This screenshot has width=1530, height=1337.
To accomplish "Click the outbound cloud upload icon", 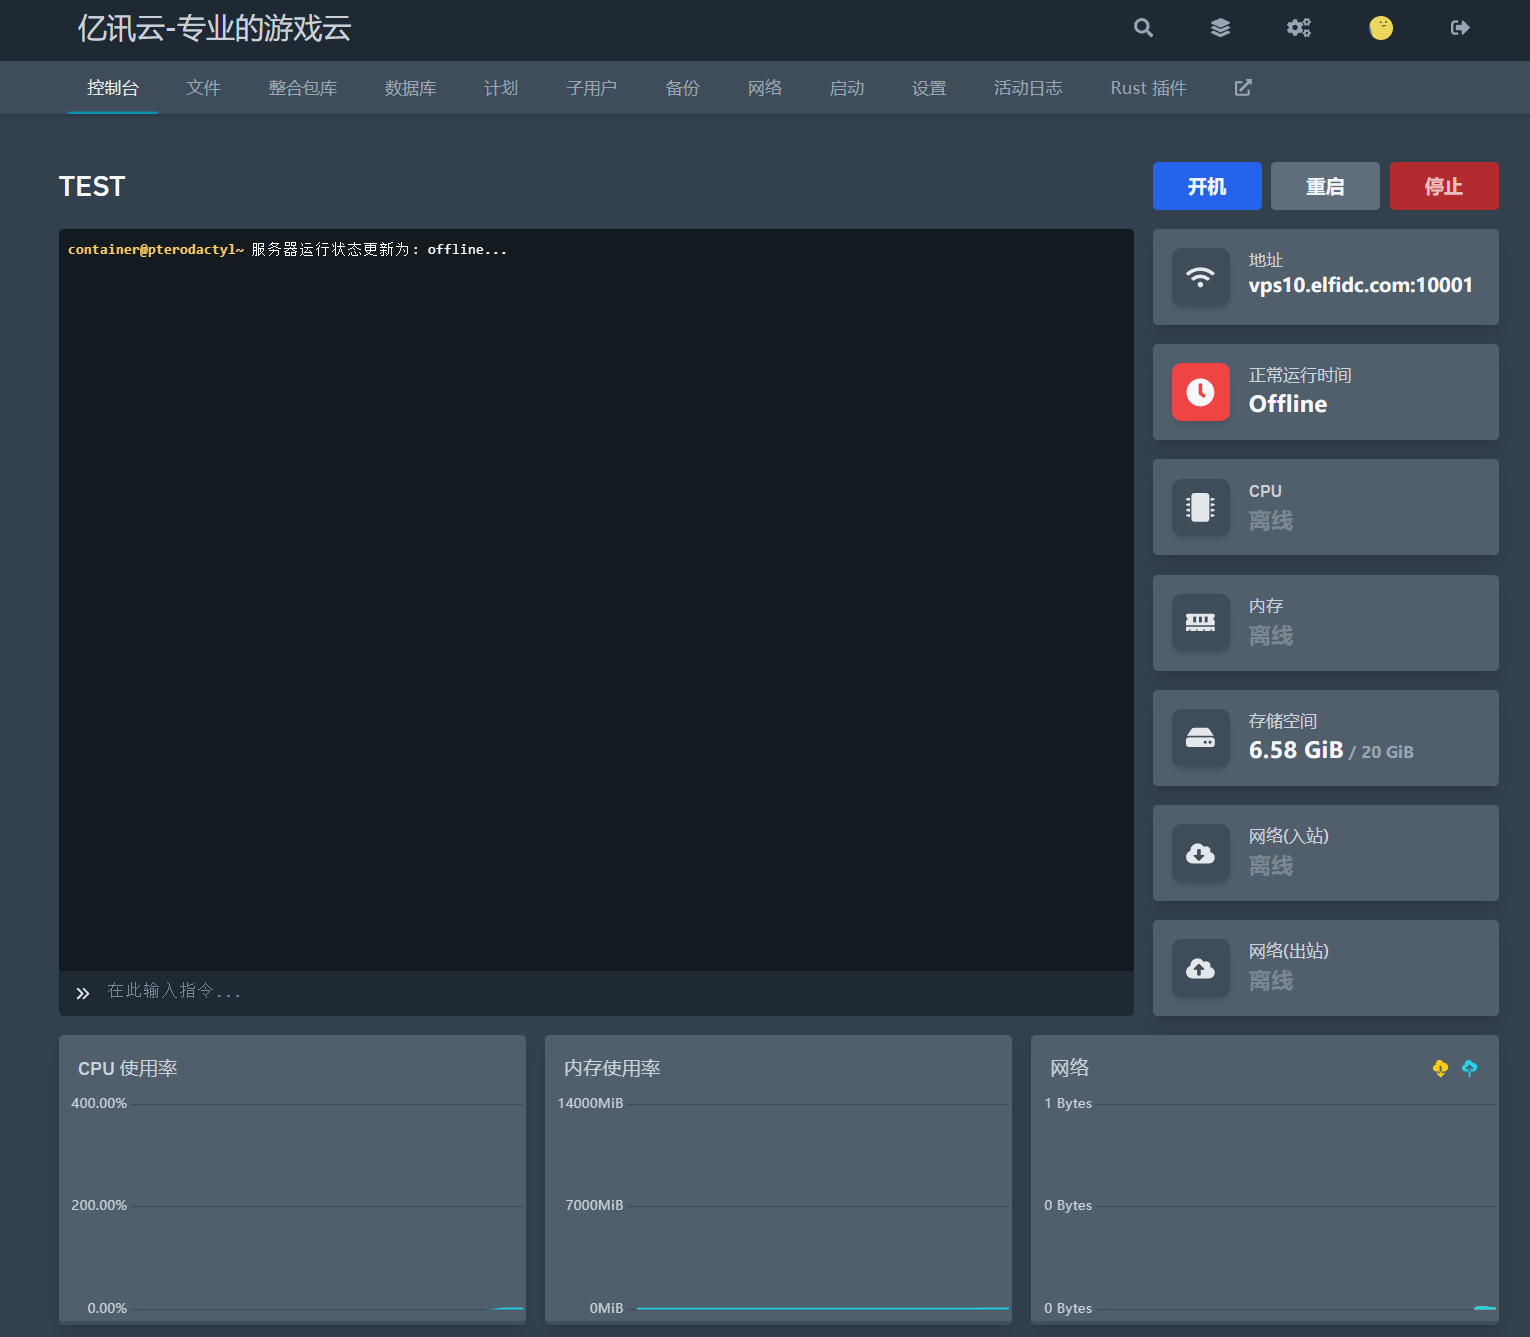I will coord(1200,968).
